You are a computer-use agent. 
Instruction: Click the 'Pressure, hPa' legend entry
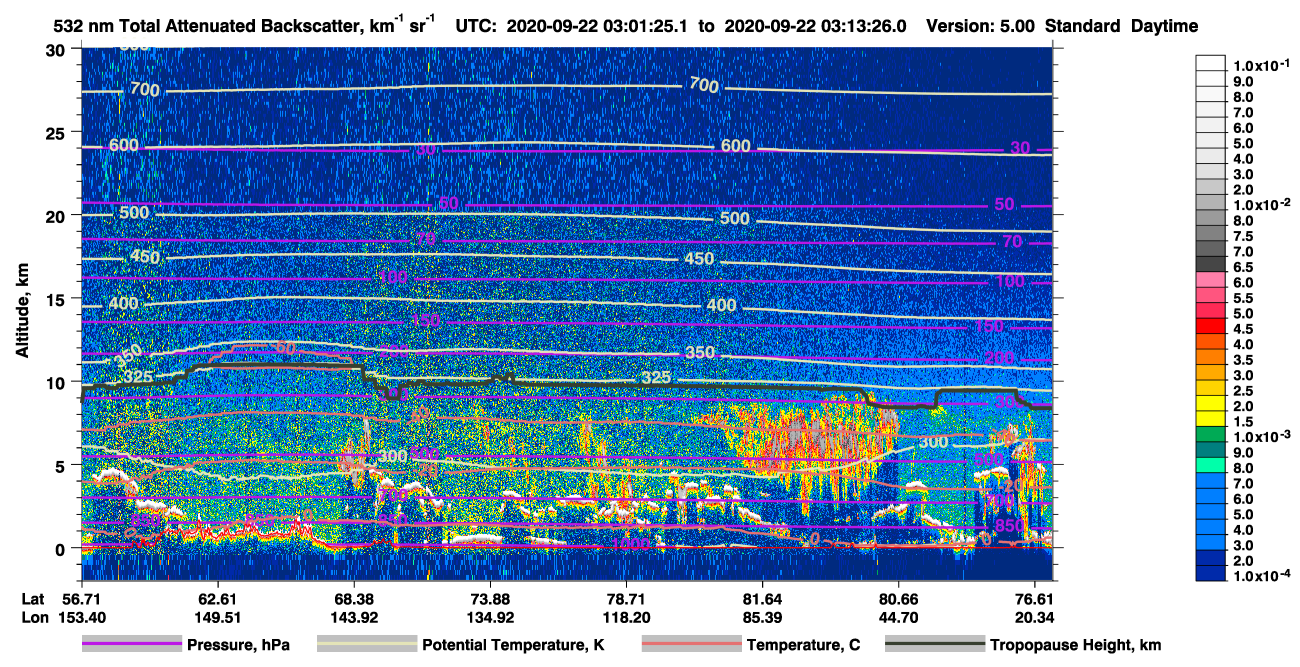[238, 645]
